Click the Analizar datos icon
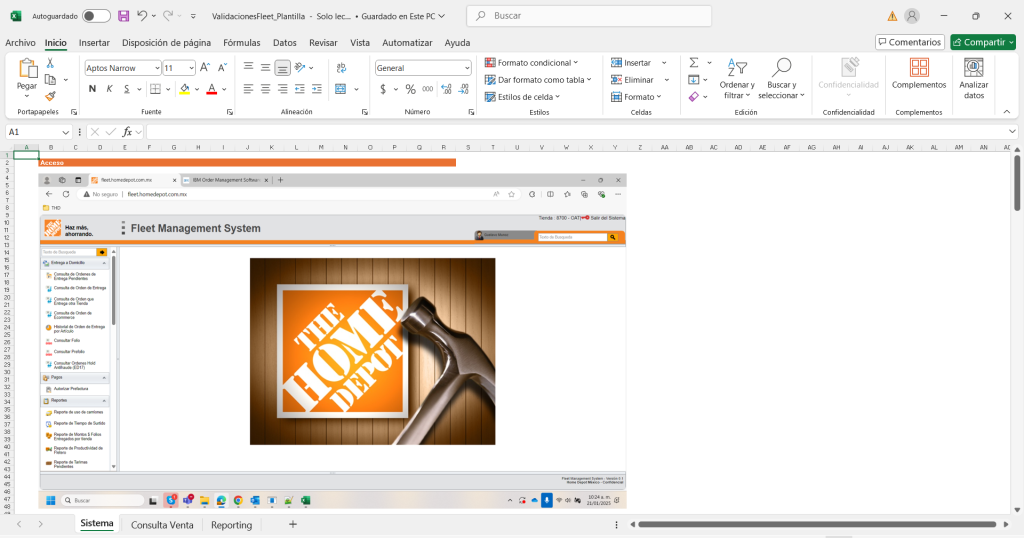Image resolution: width=1024 pixels, height=538 pixels. 974,67
